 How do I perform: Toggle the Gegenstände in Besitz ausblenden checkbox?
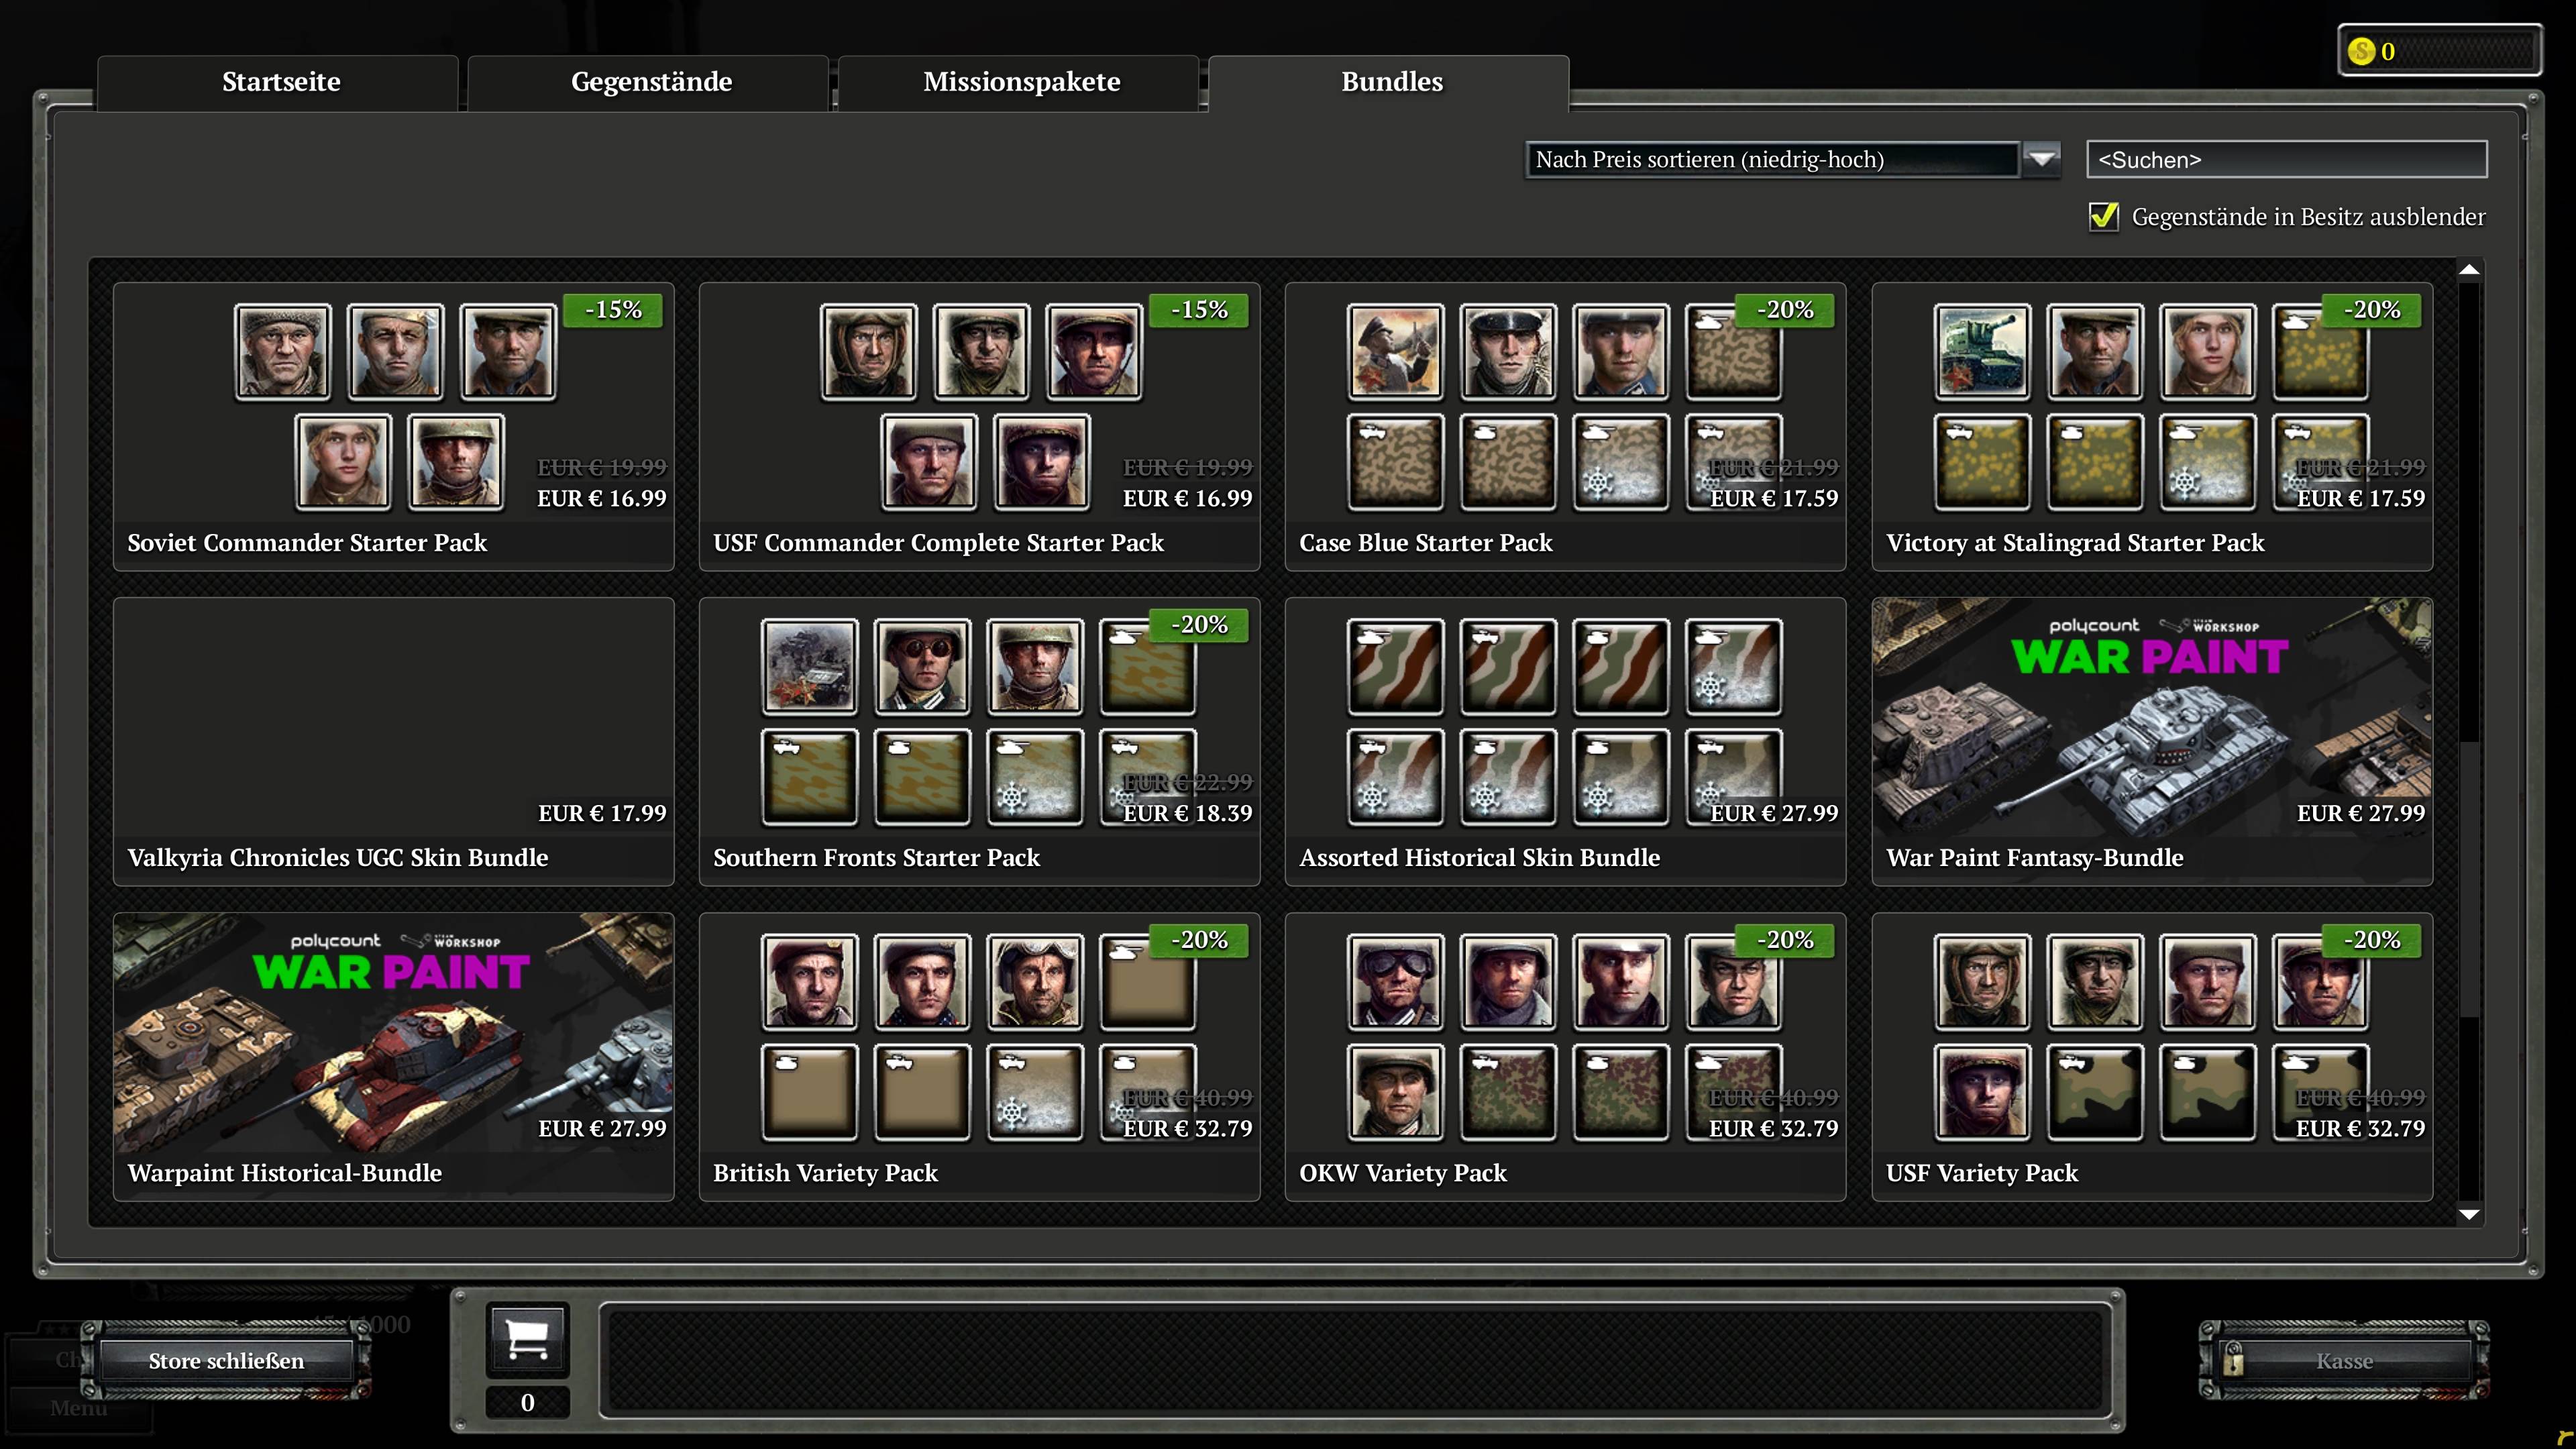pyautogui.click(x=2103, y=217)
